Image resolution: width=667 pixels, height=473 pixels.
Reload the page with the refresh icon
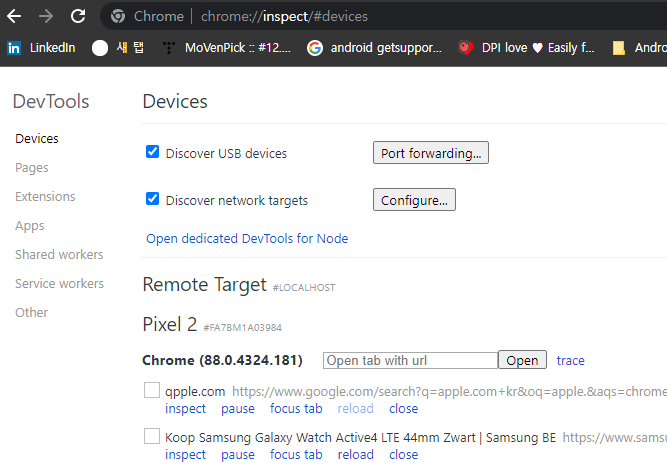78,16
